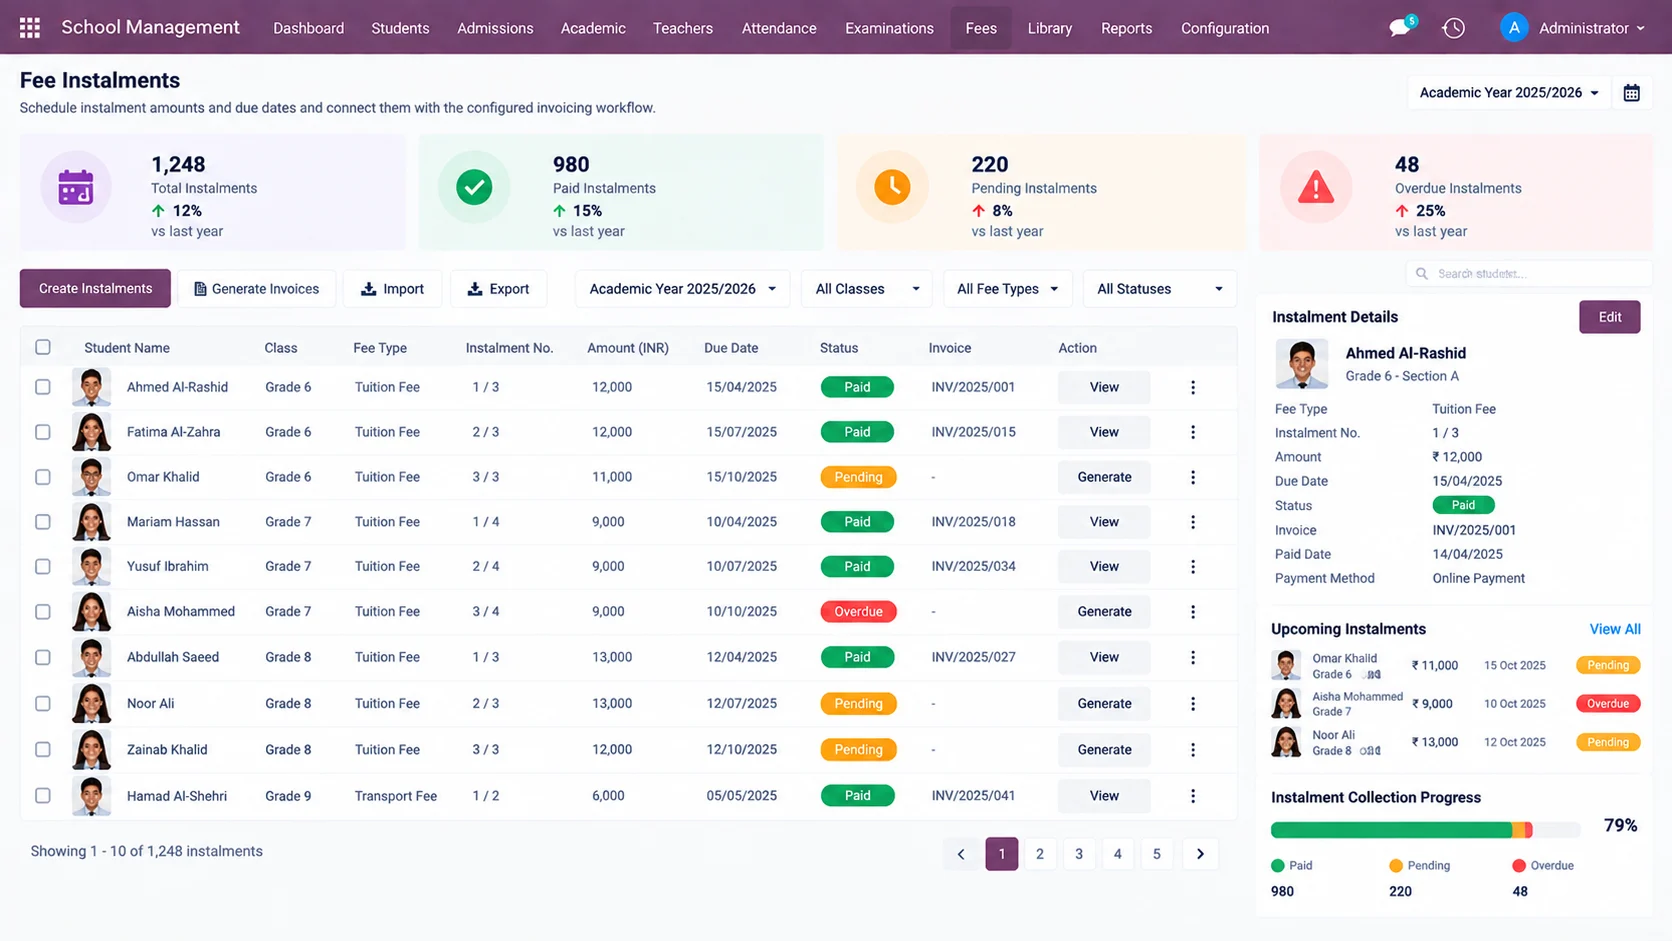Open the chat messages icon
Image resolution: width=1672 pixels, height=941 pixels.
pos(1400,28)
